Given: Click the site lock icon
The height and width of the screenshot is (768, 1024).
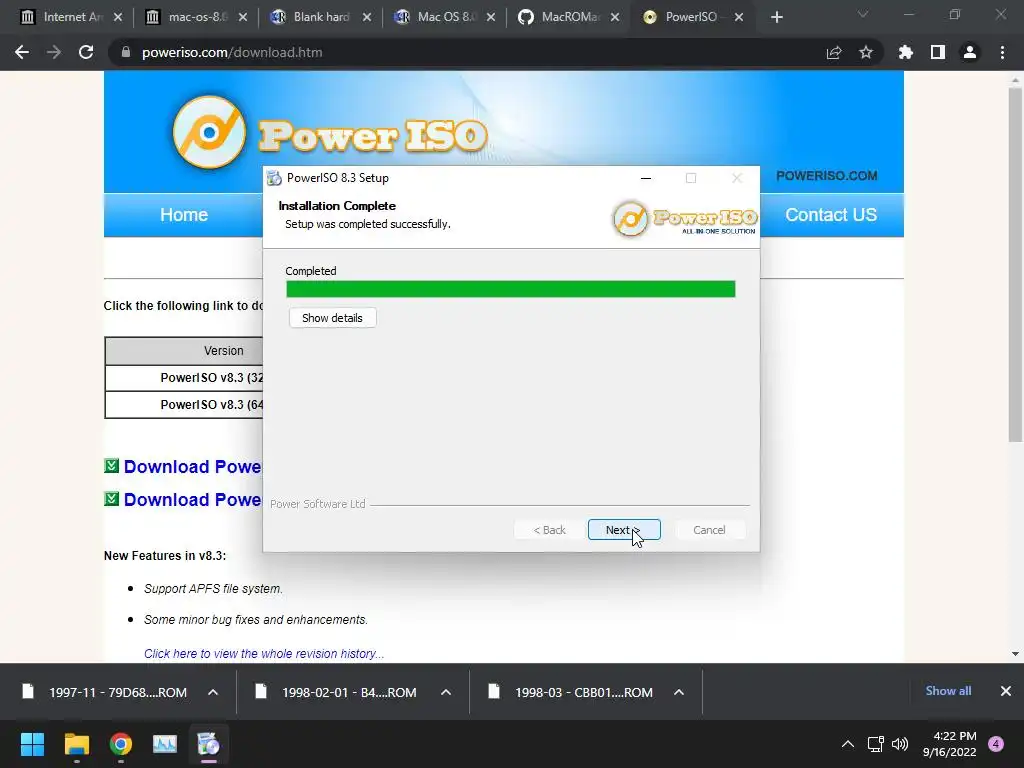Looking at the screenshot, I should (126, 52).
